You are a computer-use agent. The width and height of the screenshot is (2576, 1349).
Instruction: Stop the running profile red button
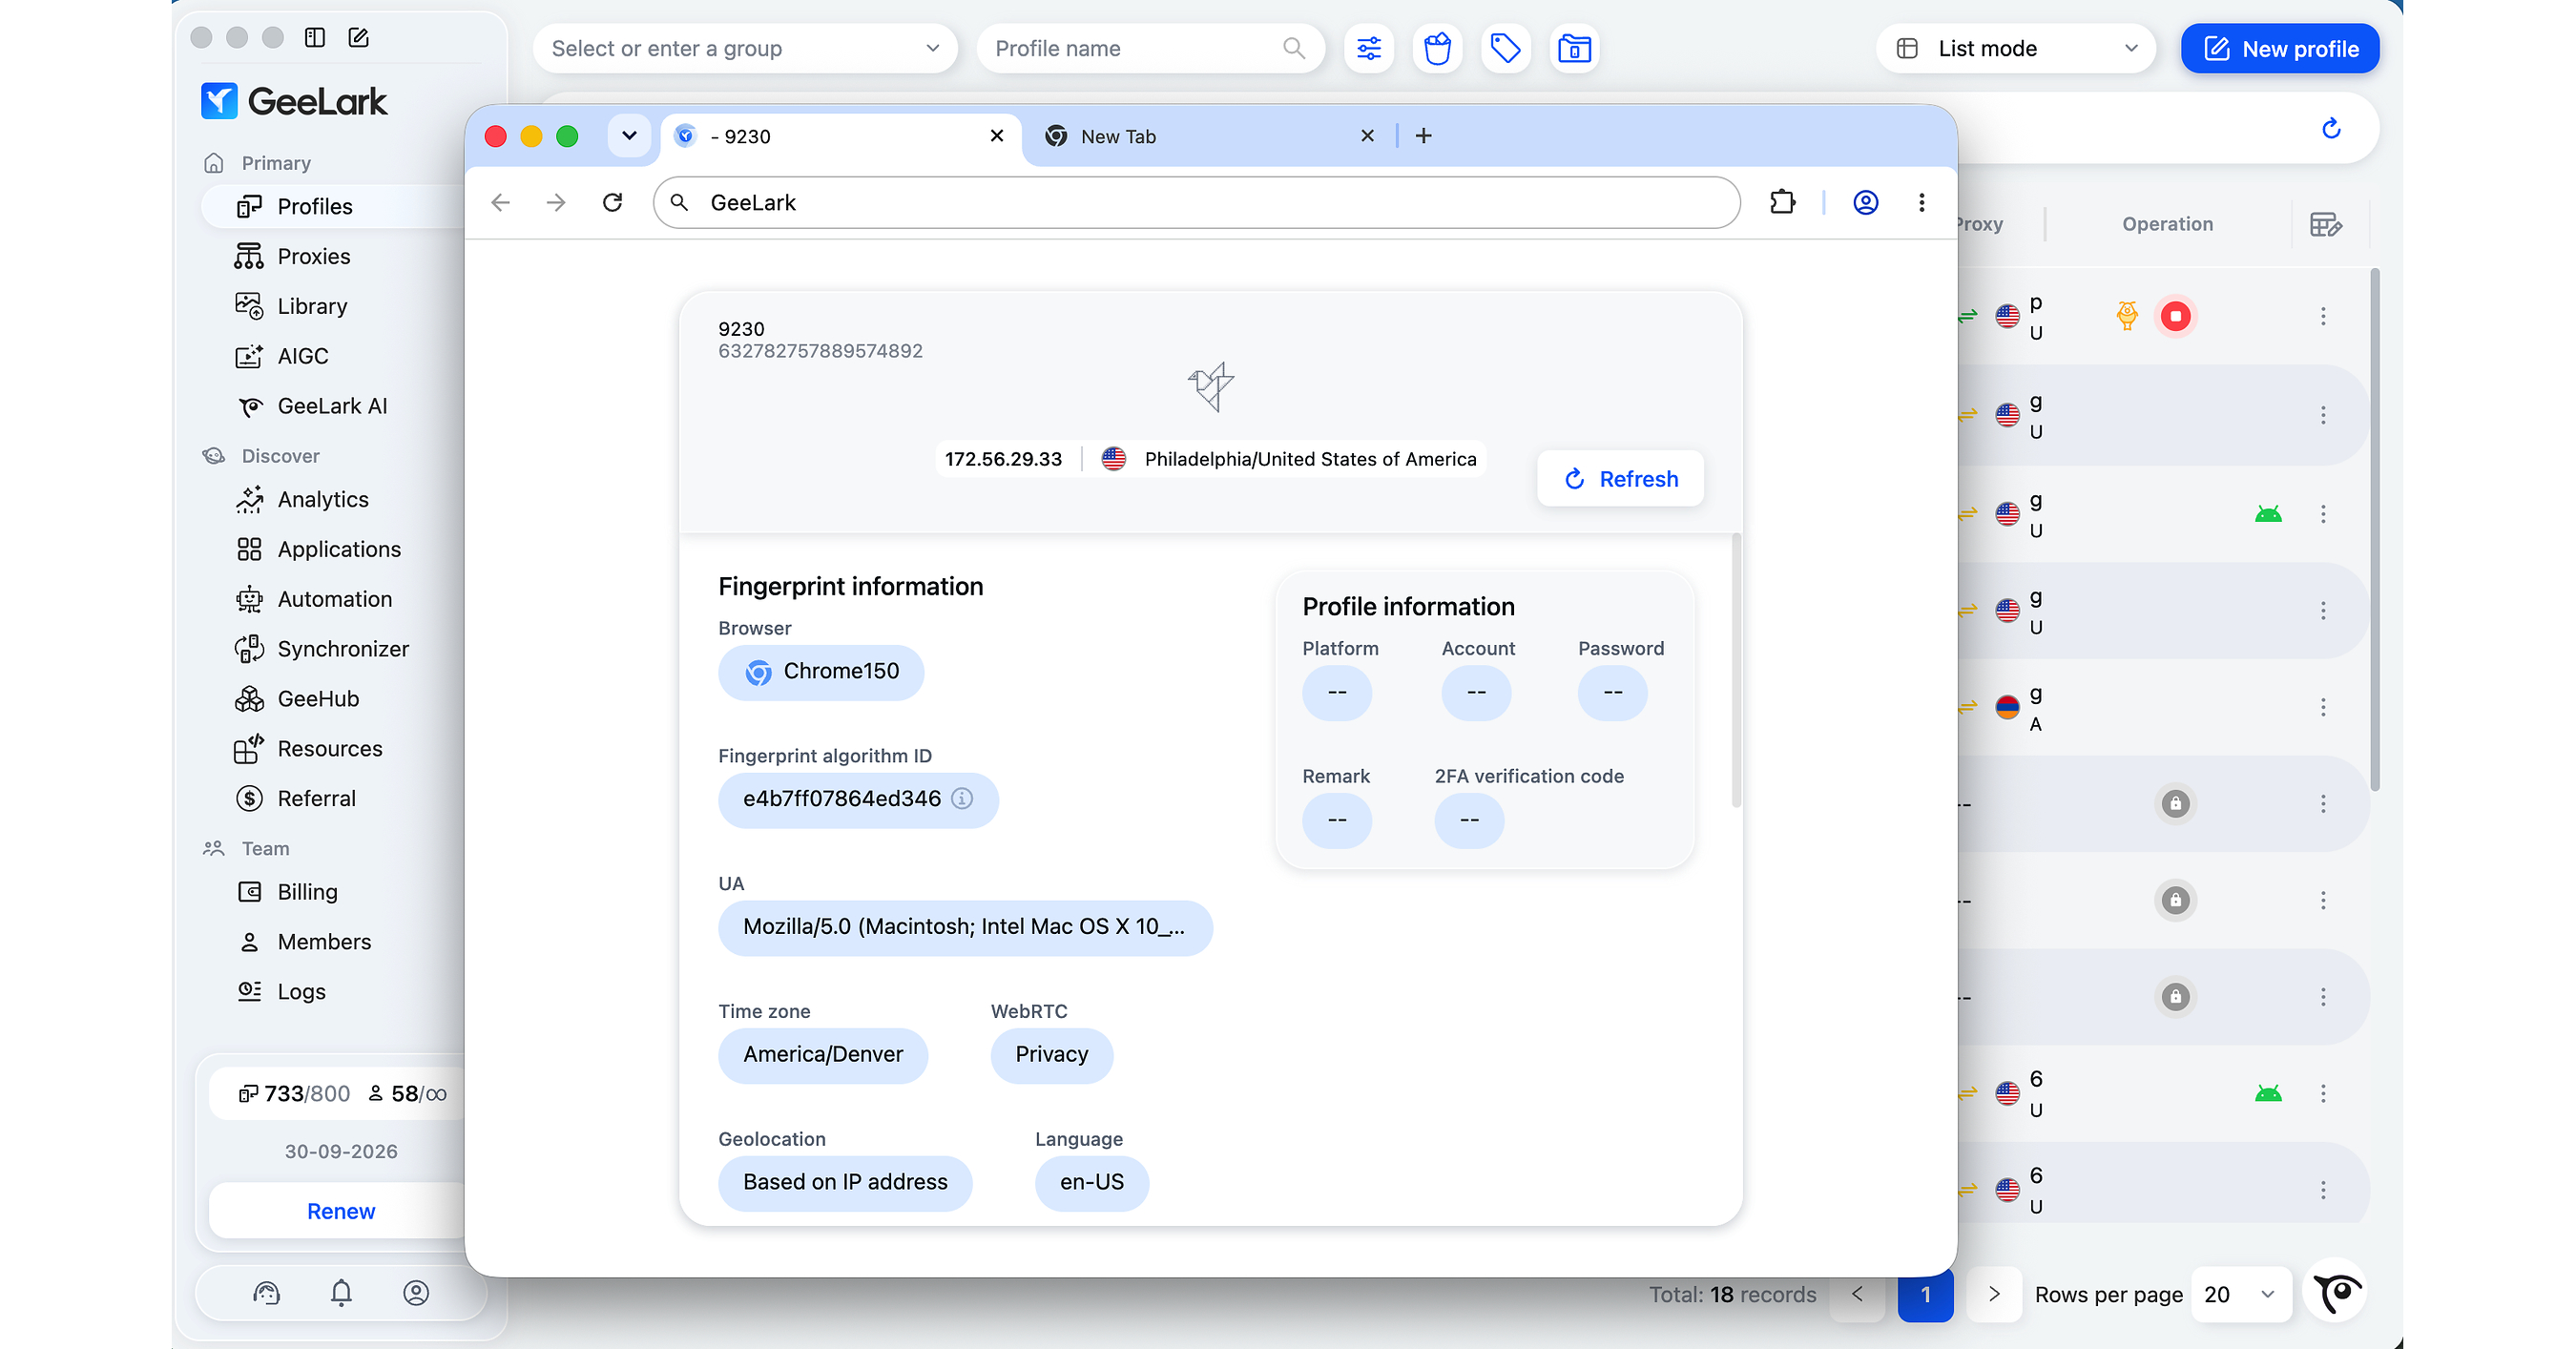[x=2175, y=317]
